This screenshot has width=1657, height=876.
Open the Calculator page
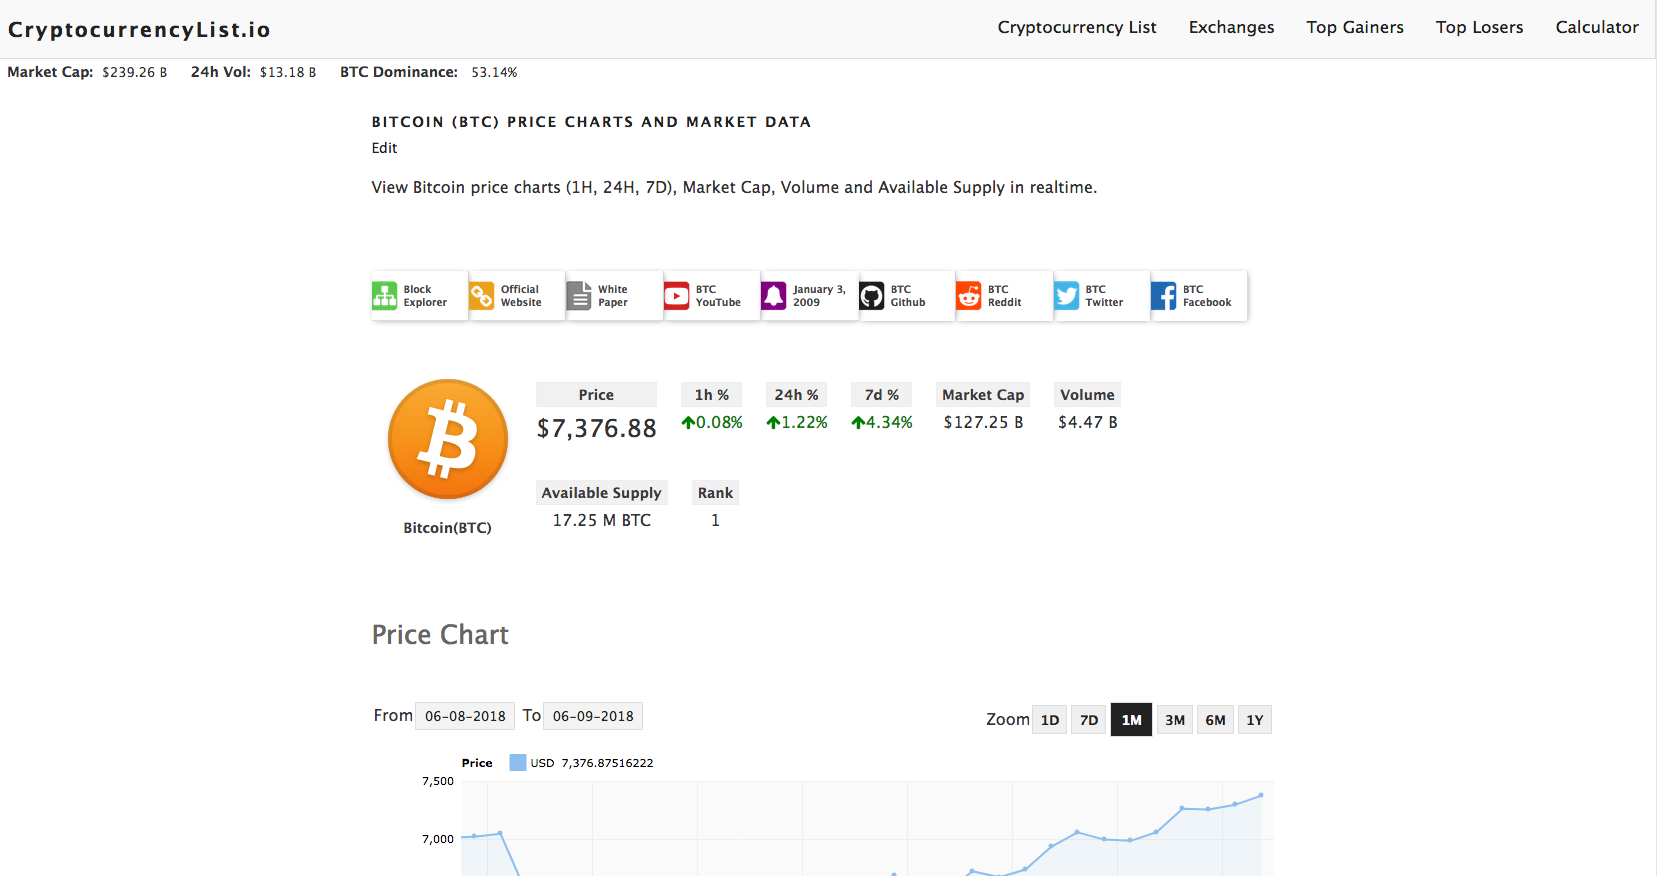[x=1597, y=27]
